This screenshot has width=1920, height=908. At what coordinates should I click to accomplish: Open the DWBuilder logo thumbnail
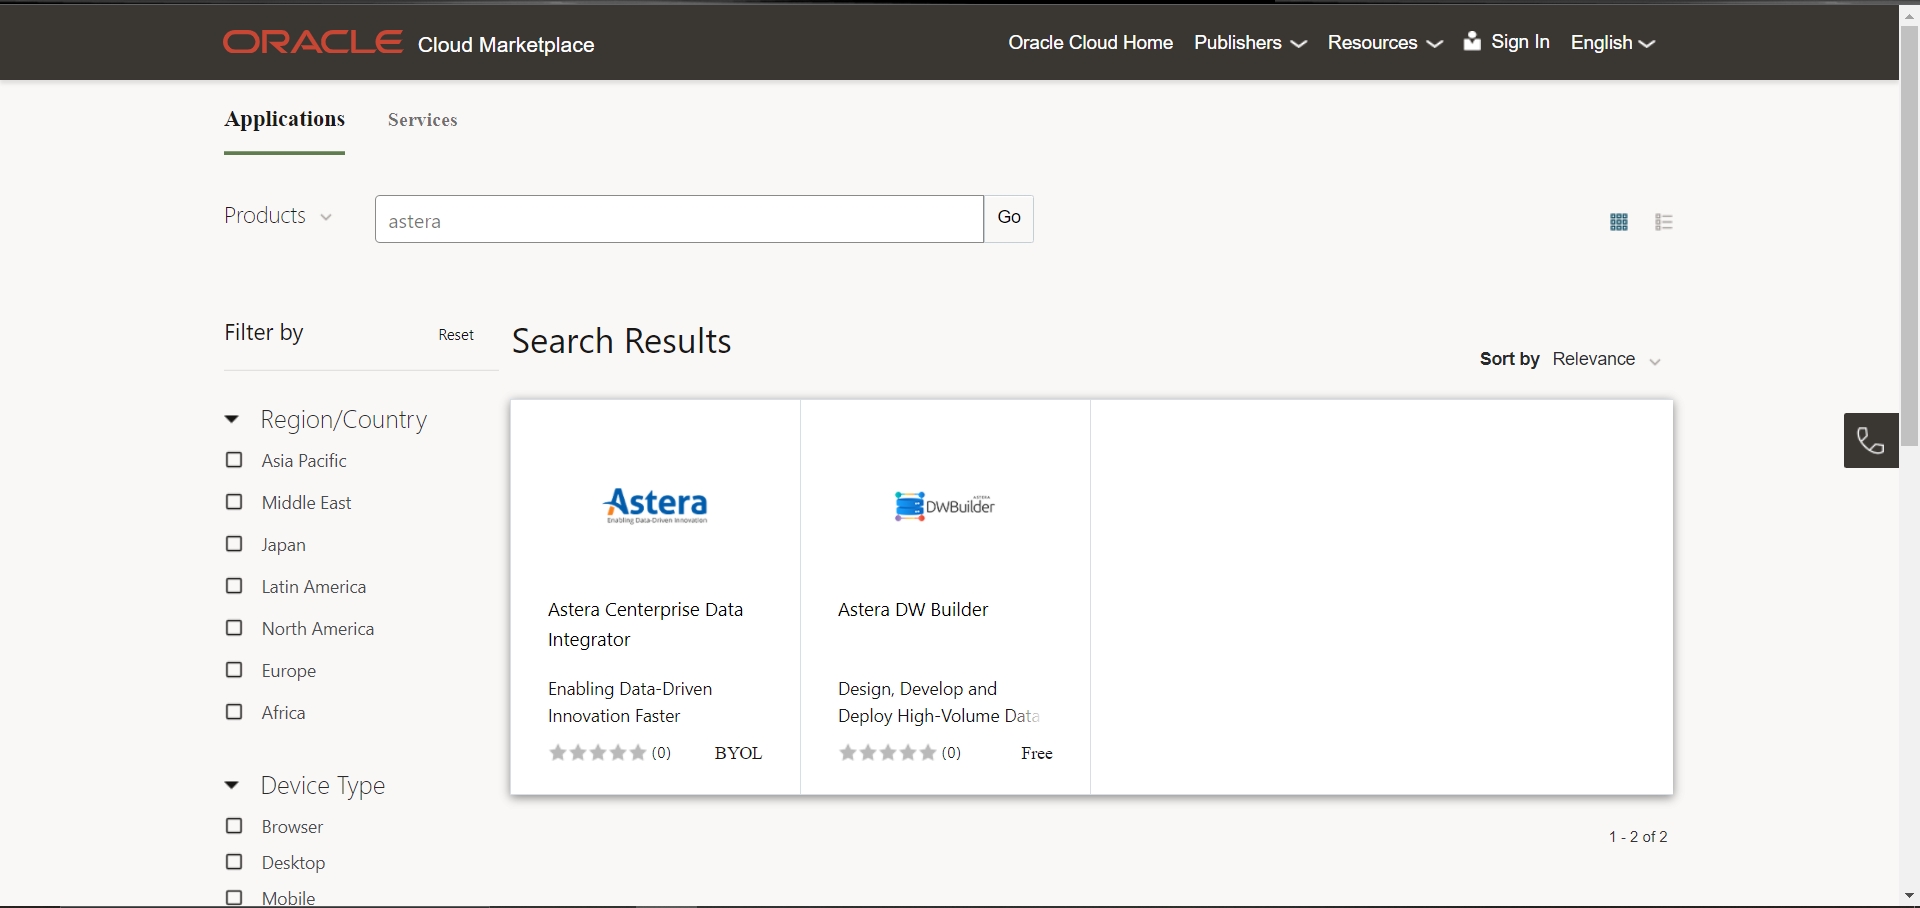945,506
